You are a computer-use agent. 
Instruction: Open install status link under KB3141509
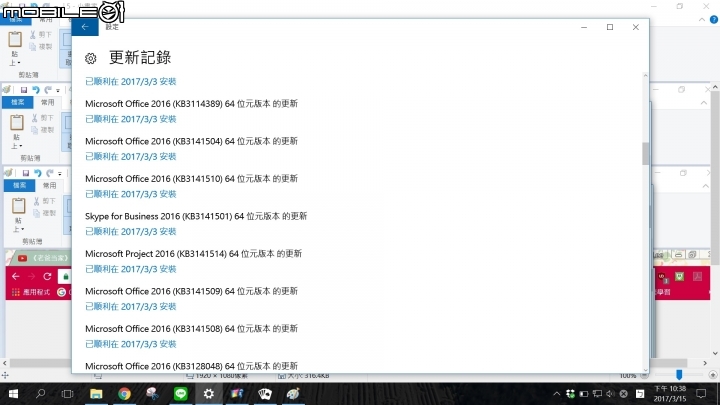point(130,307)
